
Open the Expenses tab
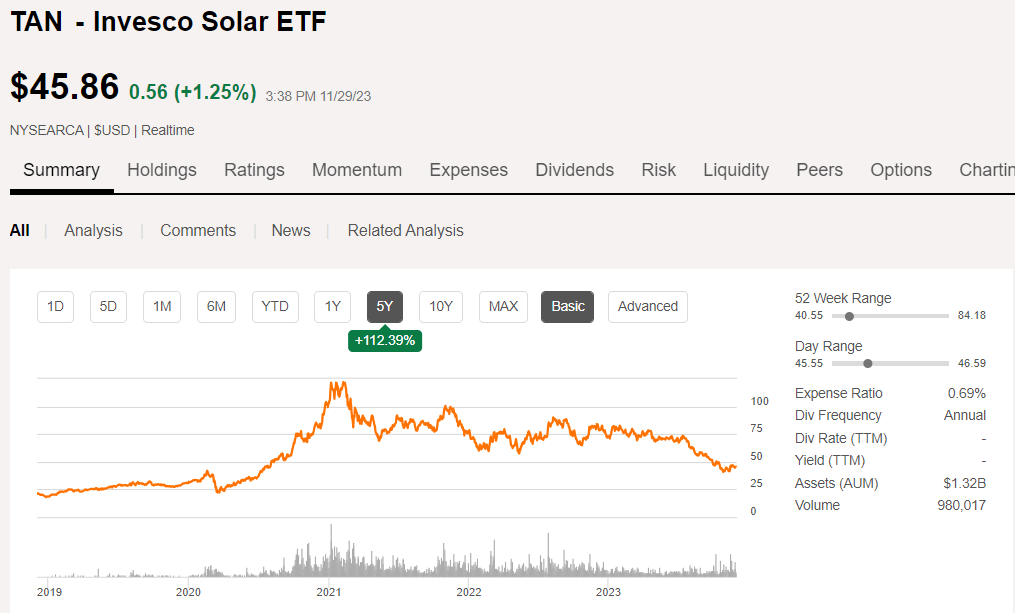point(468,170)
